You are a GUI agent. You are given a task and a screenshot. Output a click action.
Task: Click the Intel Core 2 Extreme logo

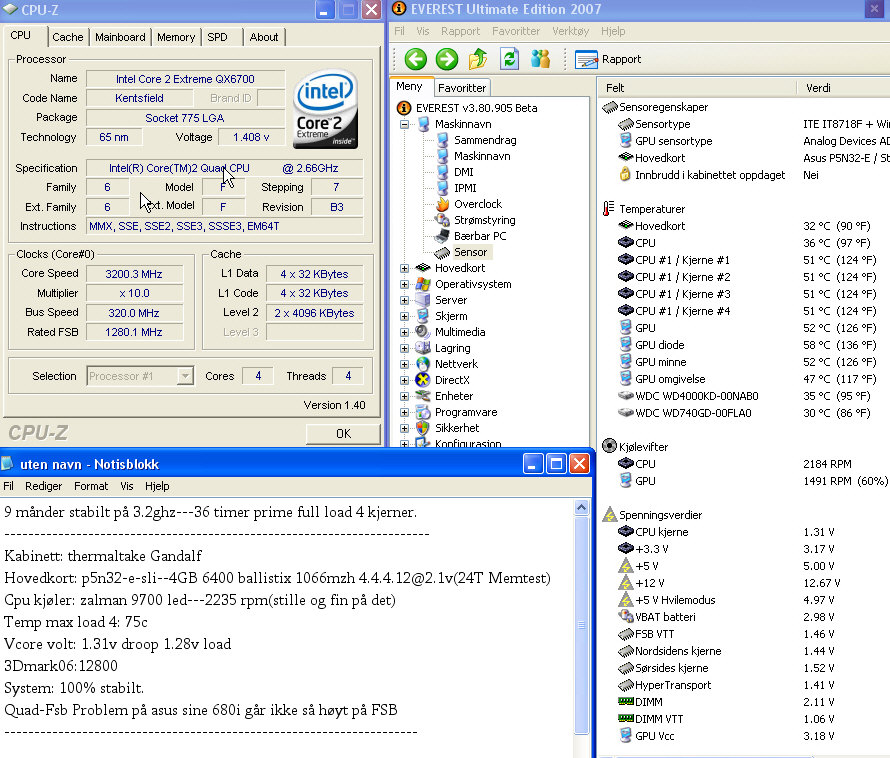tap(325, 109)
